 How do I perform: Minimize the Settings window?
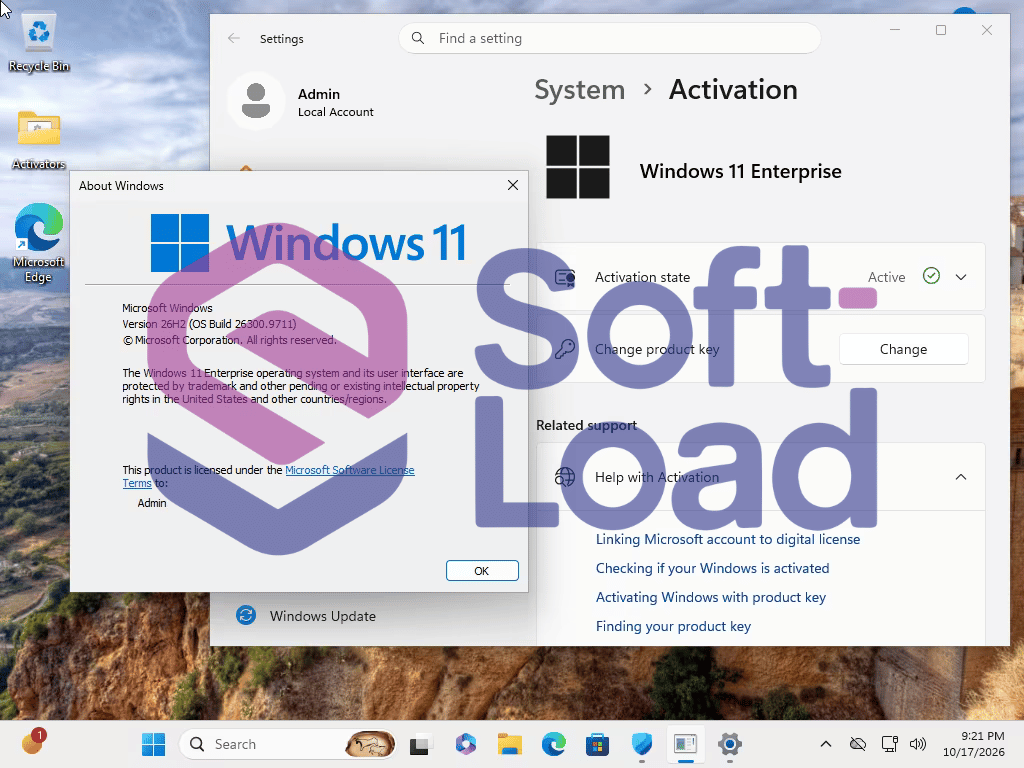pos(895,30)
